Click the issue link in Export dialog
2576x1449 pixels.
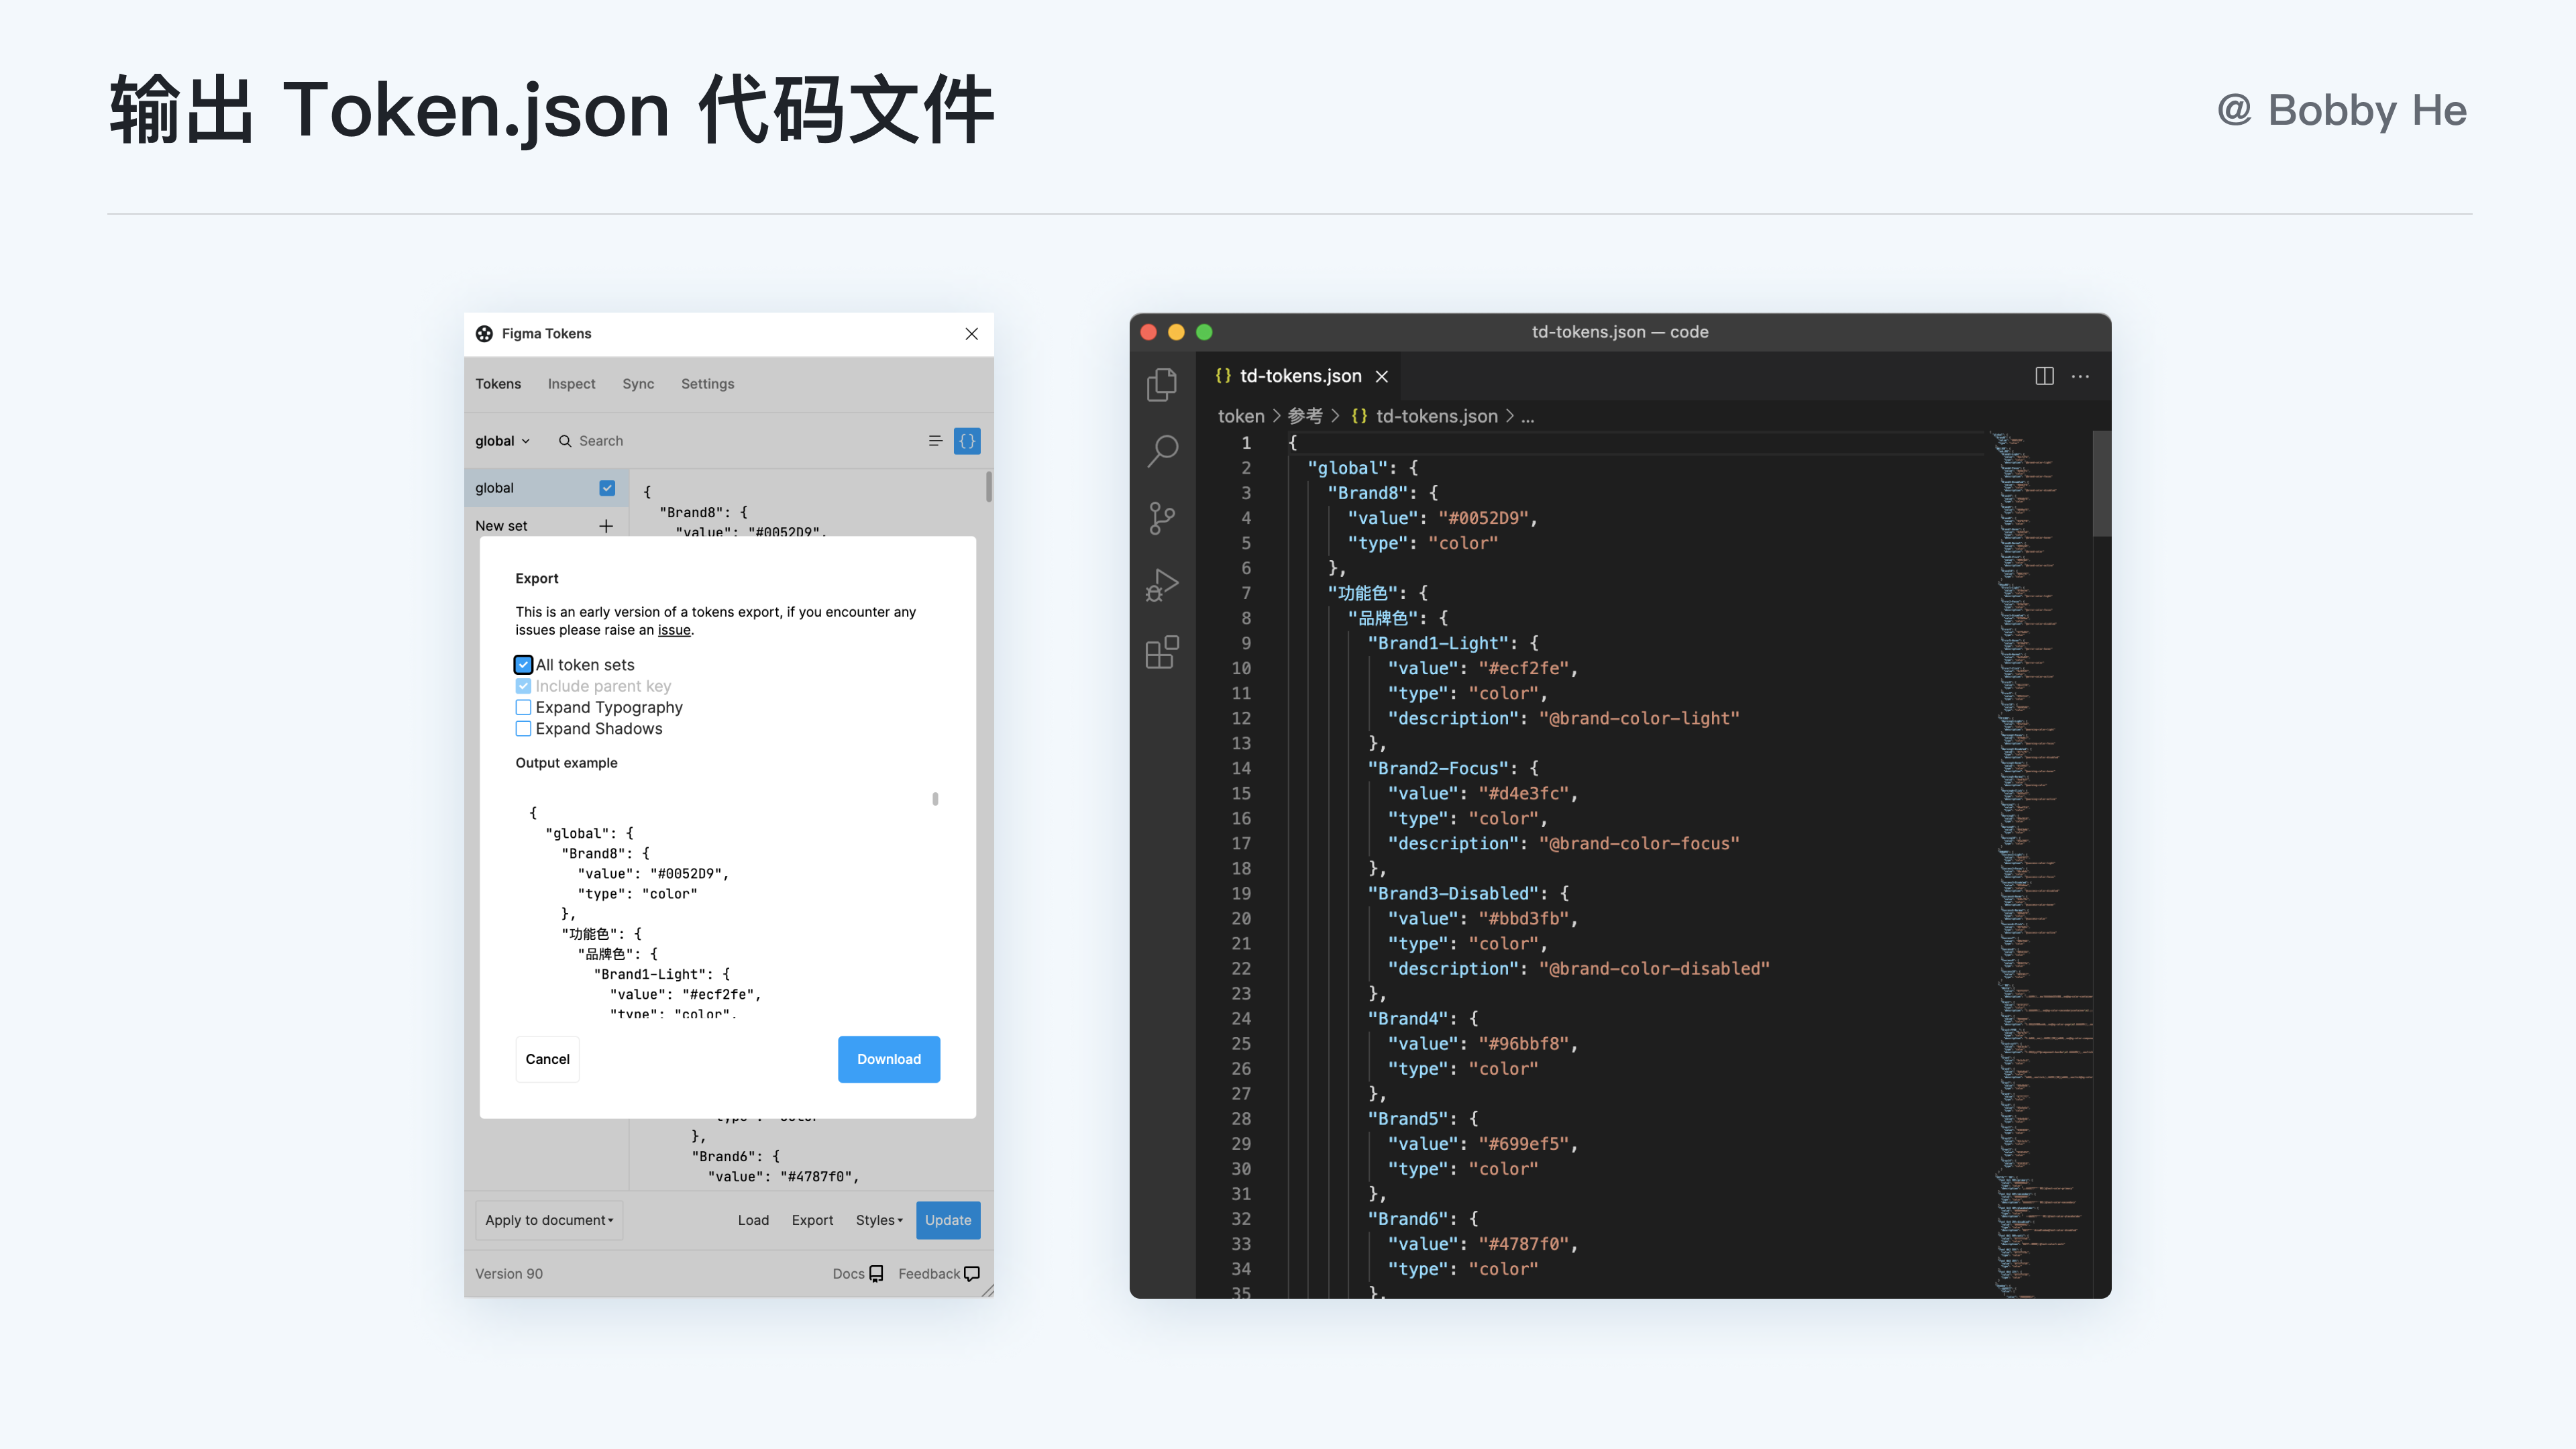pos(674,629)
